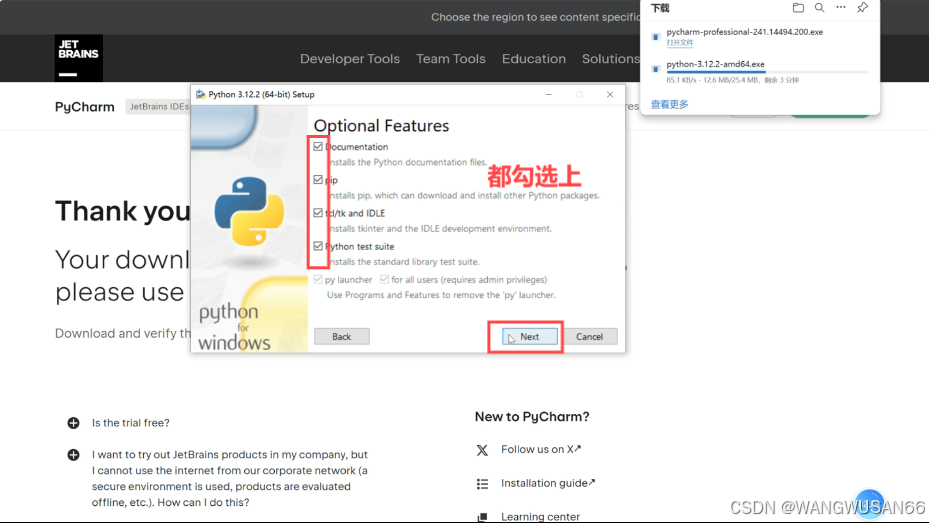This screenshot has width=929, height=523.
Task: Open the Installation guide link
Action: coord(548,483)
